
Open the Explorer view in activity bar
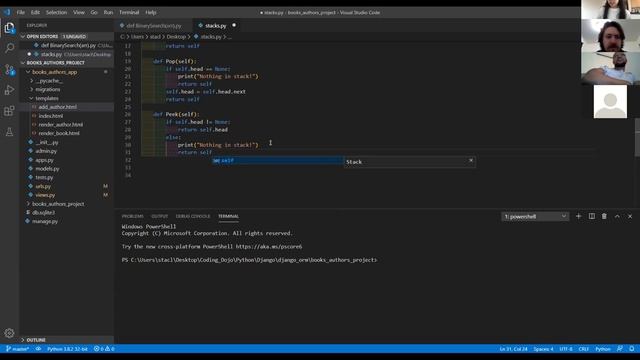[x=9, y=28]
